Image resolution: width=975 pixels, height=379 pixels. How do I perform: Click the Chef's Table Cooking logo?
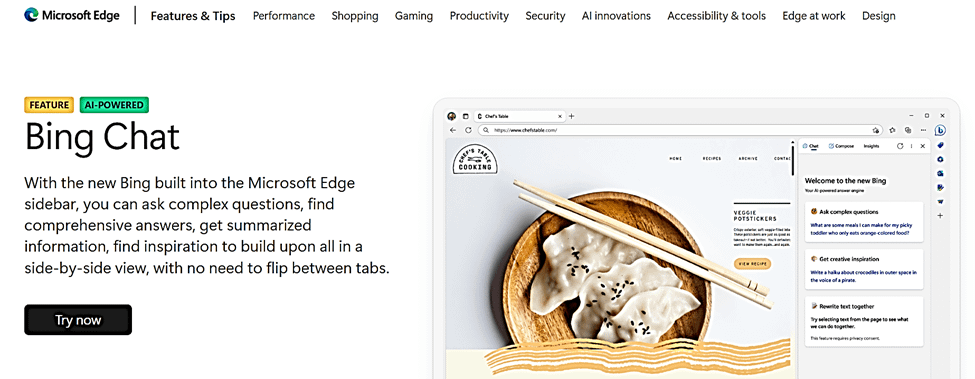pyautogui.click(x=475, y=159)
